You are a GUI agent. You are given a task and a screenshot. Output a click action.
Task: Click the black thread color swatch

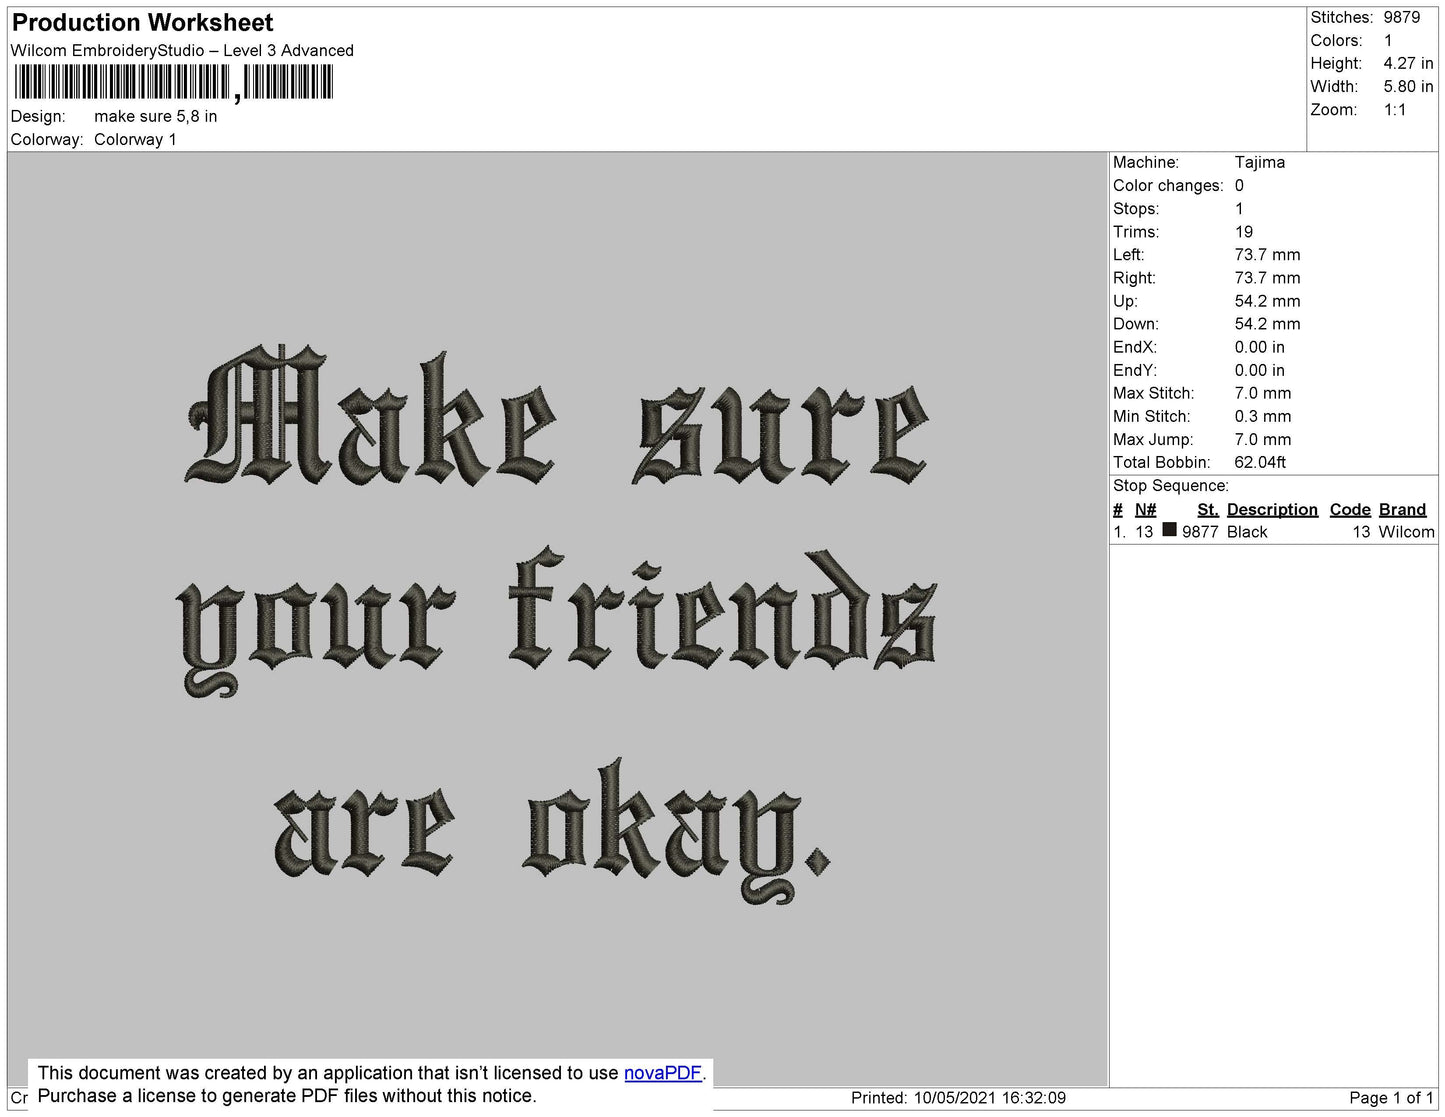(x=1169, y=530)
